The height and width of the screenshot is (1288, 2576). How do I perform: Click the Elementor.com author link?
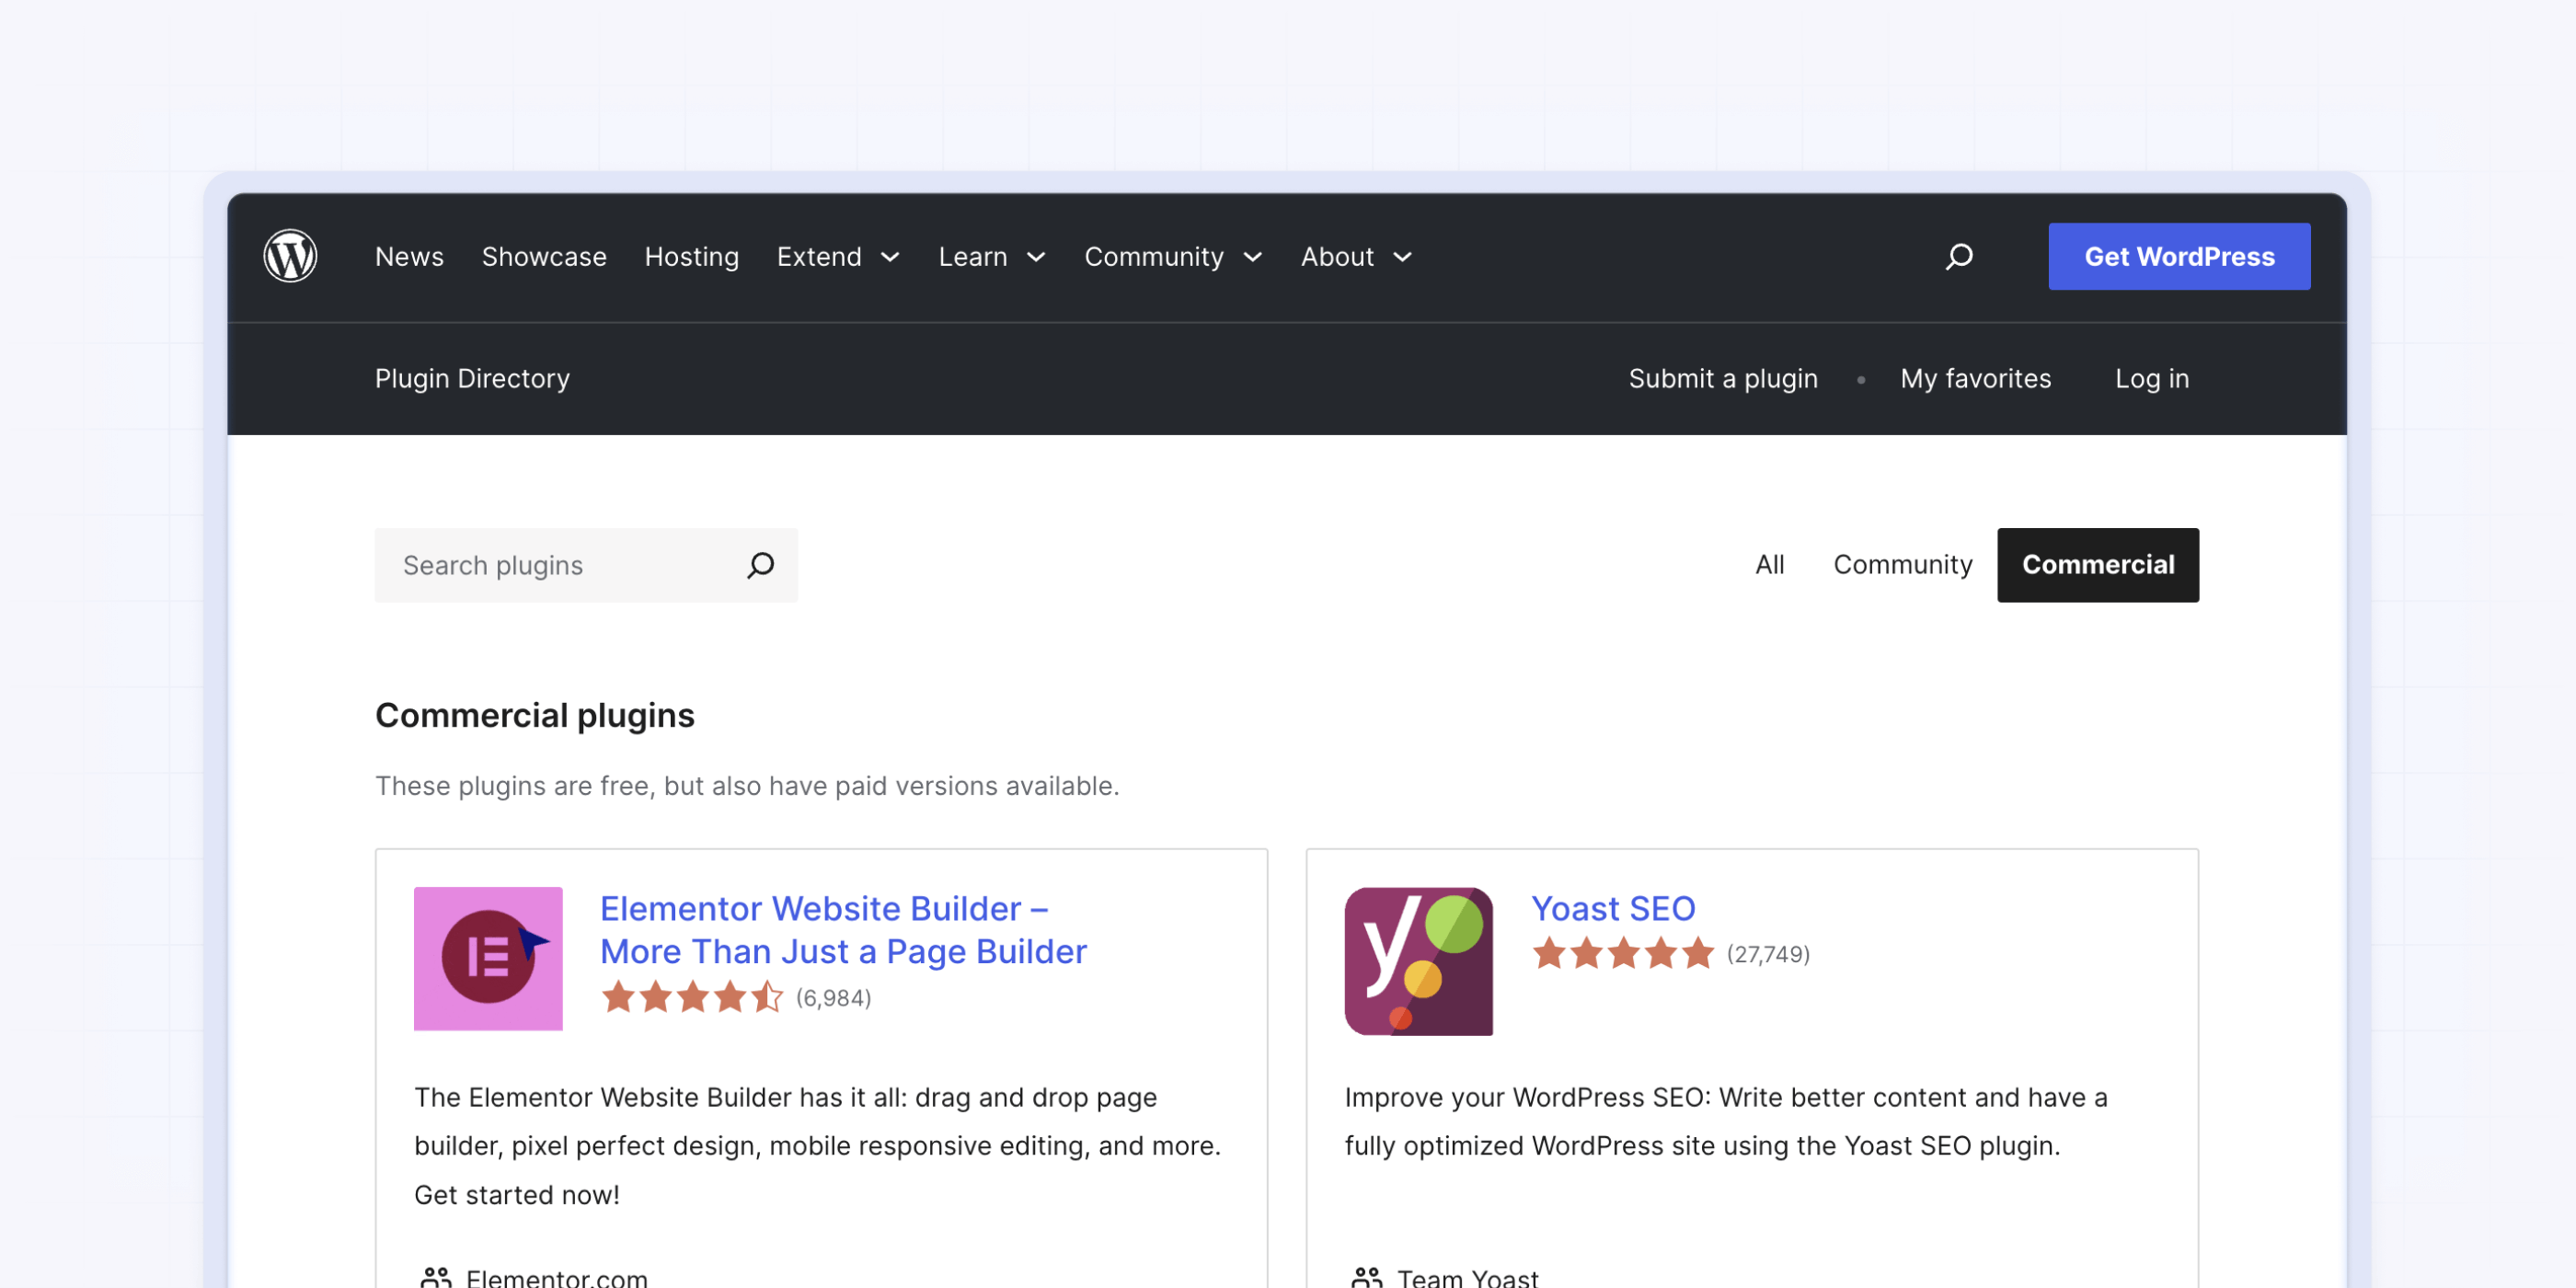[556, 1276]
